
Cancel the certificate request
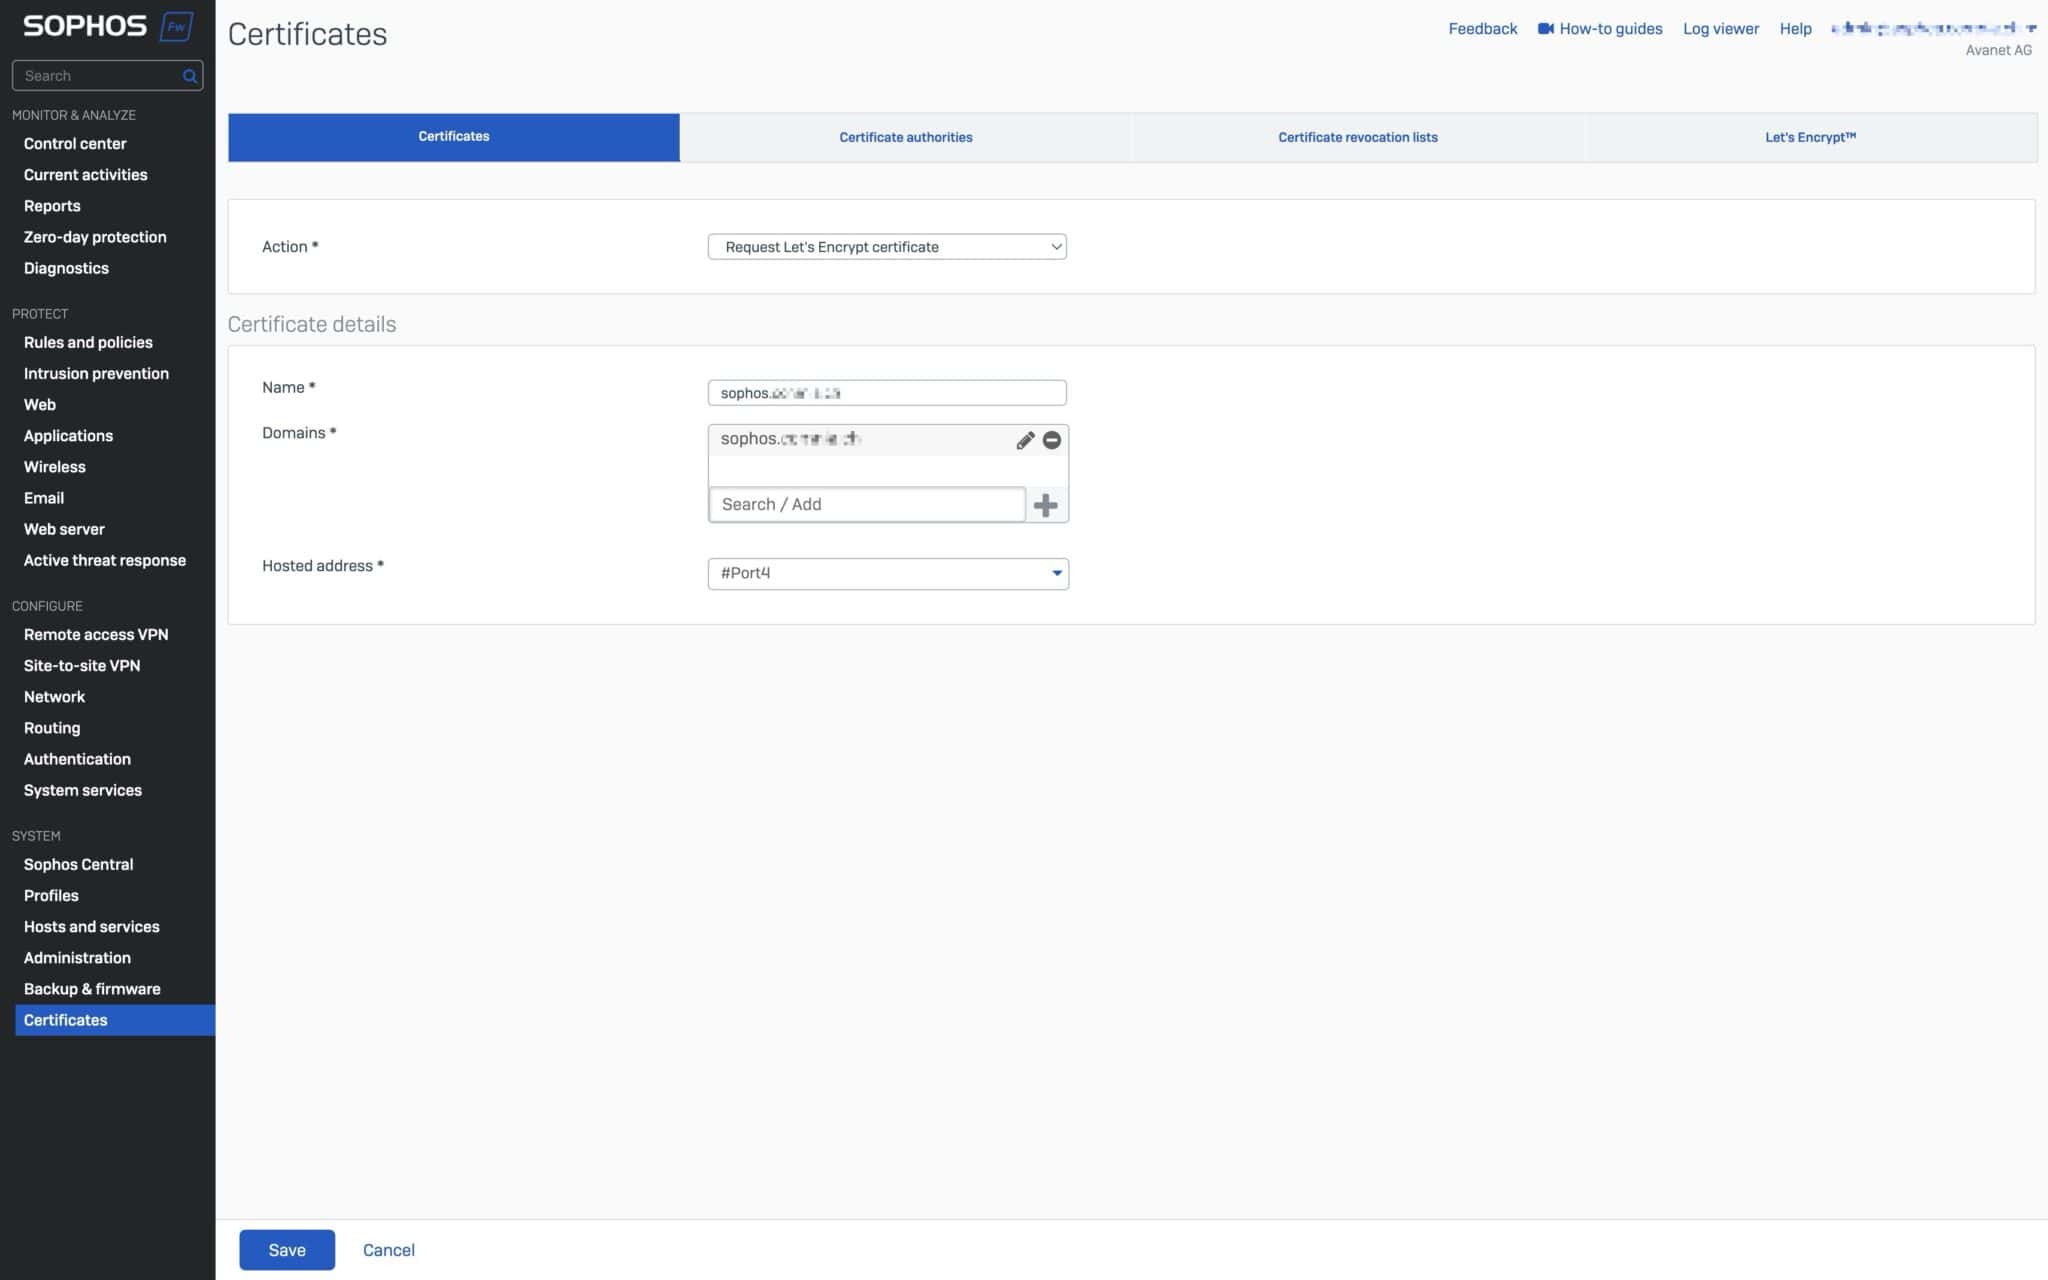pos(388,1249)
